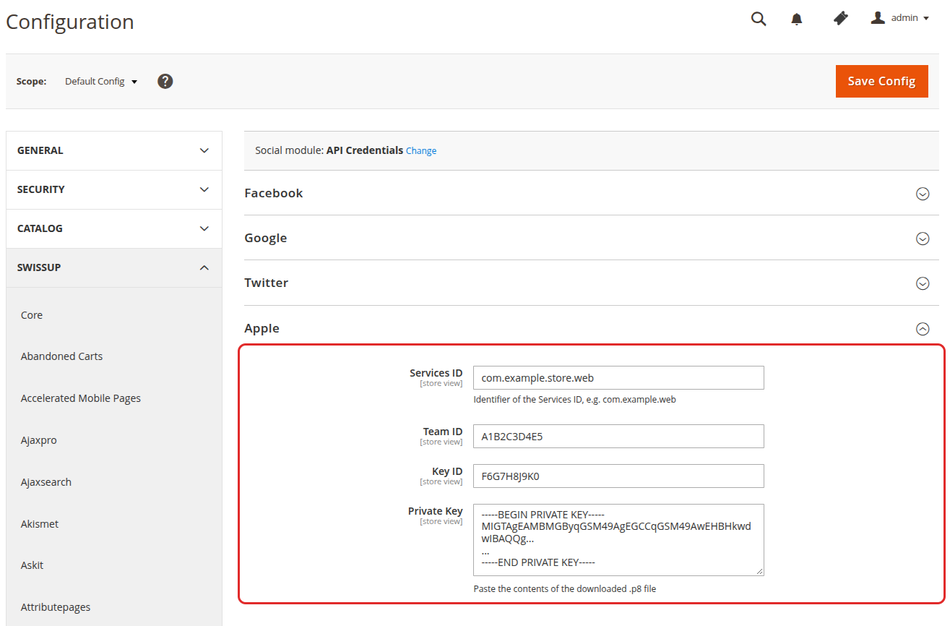Open notifications bell icon
The height and width of the screenshot is (626, 950).
pyautogui.click(x=797, y=19)
